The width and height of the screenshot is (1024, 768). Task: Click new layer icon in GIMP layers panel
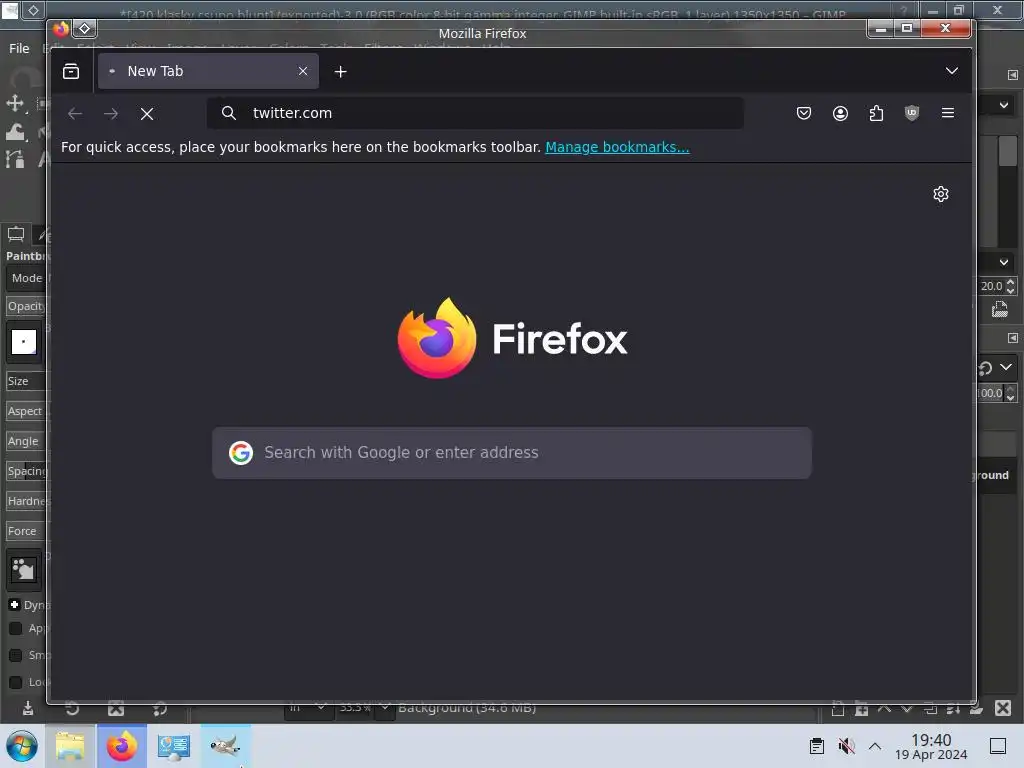pyautogui.click(x=839, y=709)
